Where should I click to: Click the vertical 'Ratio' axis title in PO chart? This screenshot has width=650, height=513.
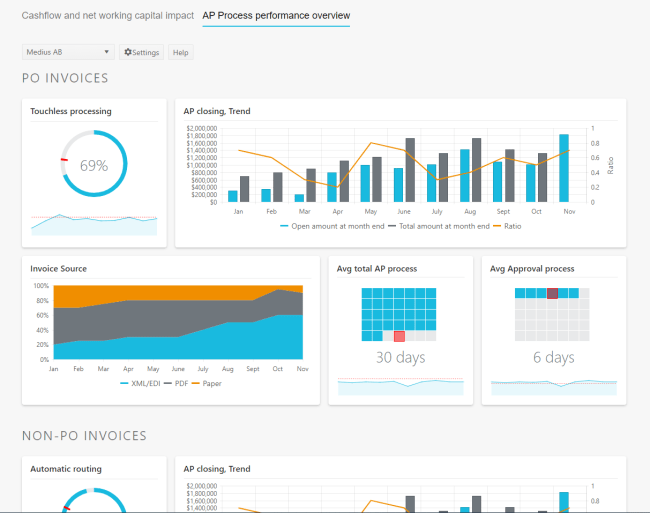[x=610, y=165]
